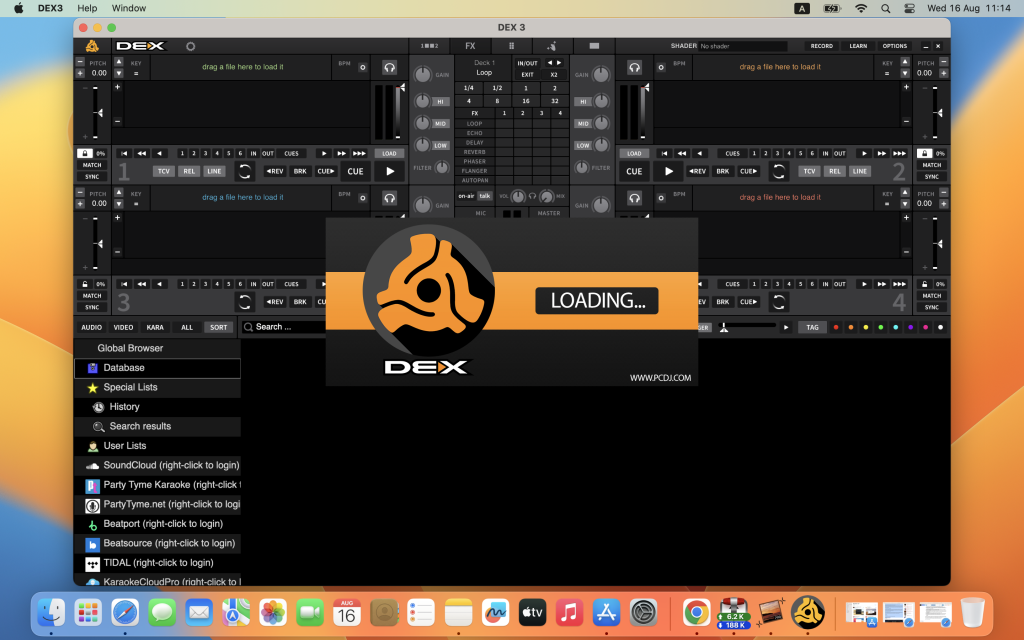Image resolution: width=1024 pixels, height=640 pixels.
Task: Start playback on deck 2
Action: (668, 171)
